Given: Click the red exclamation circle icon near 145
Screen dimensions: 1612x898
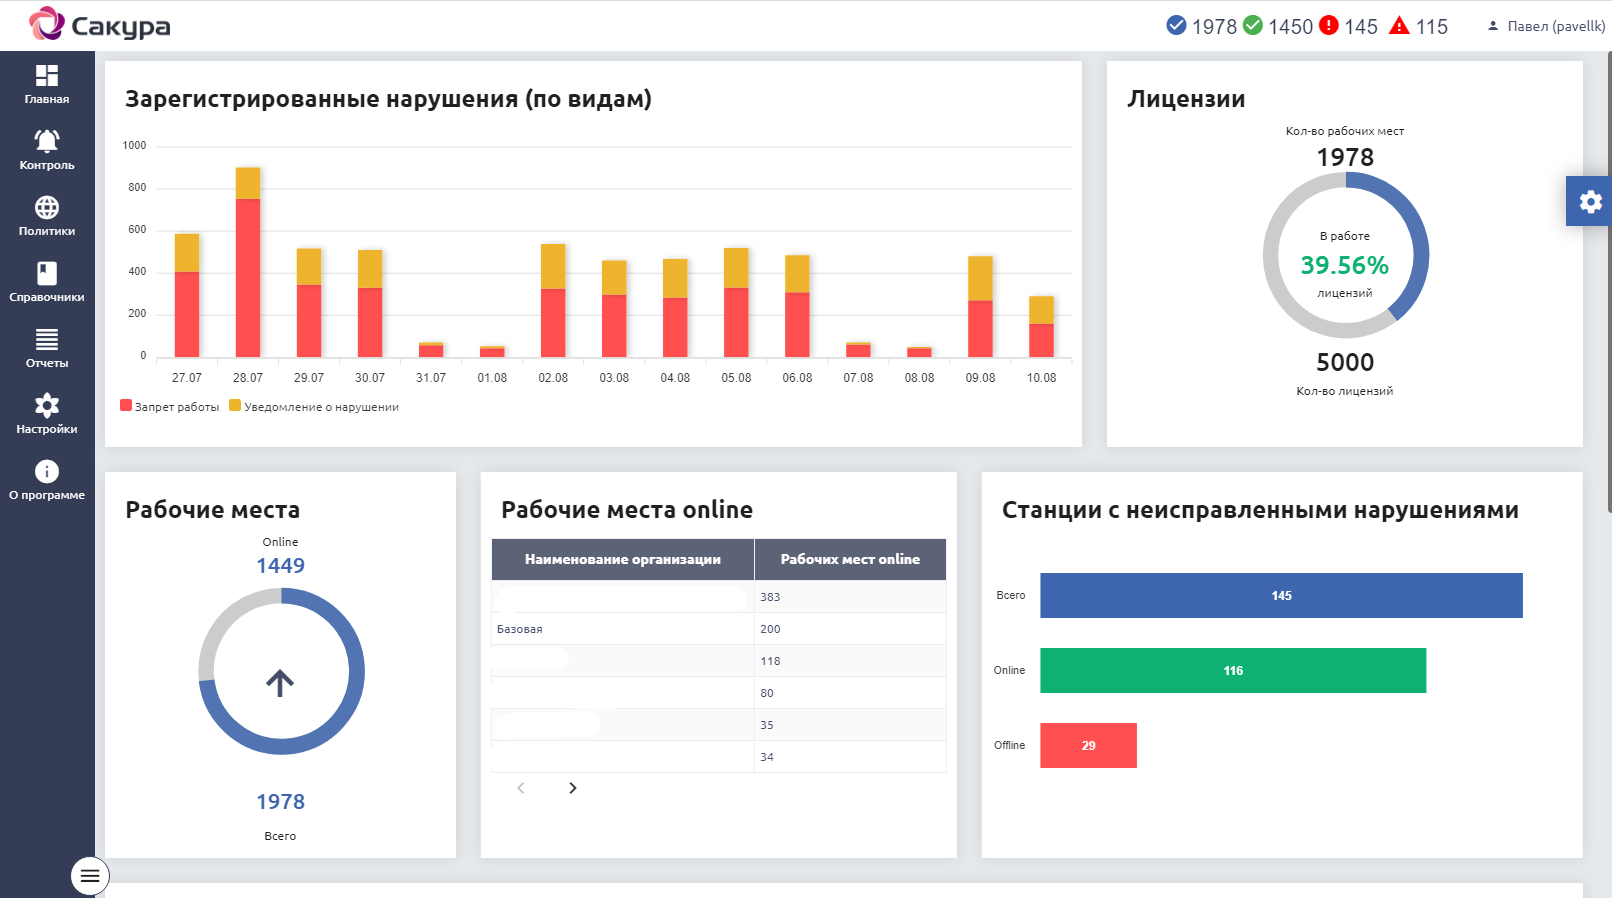Looking at the screenshot, I should tap(1329, 25).
